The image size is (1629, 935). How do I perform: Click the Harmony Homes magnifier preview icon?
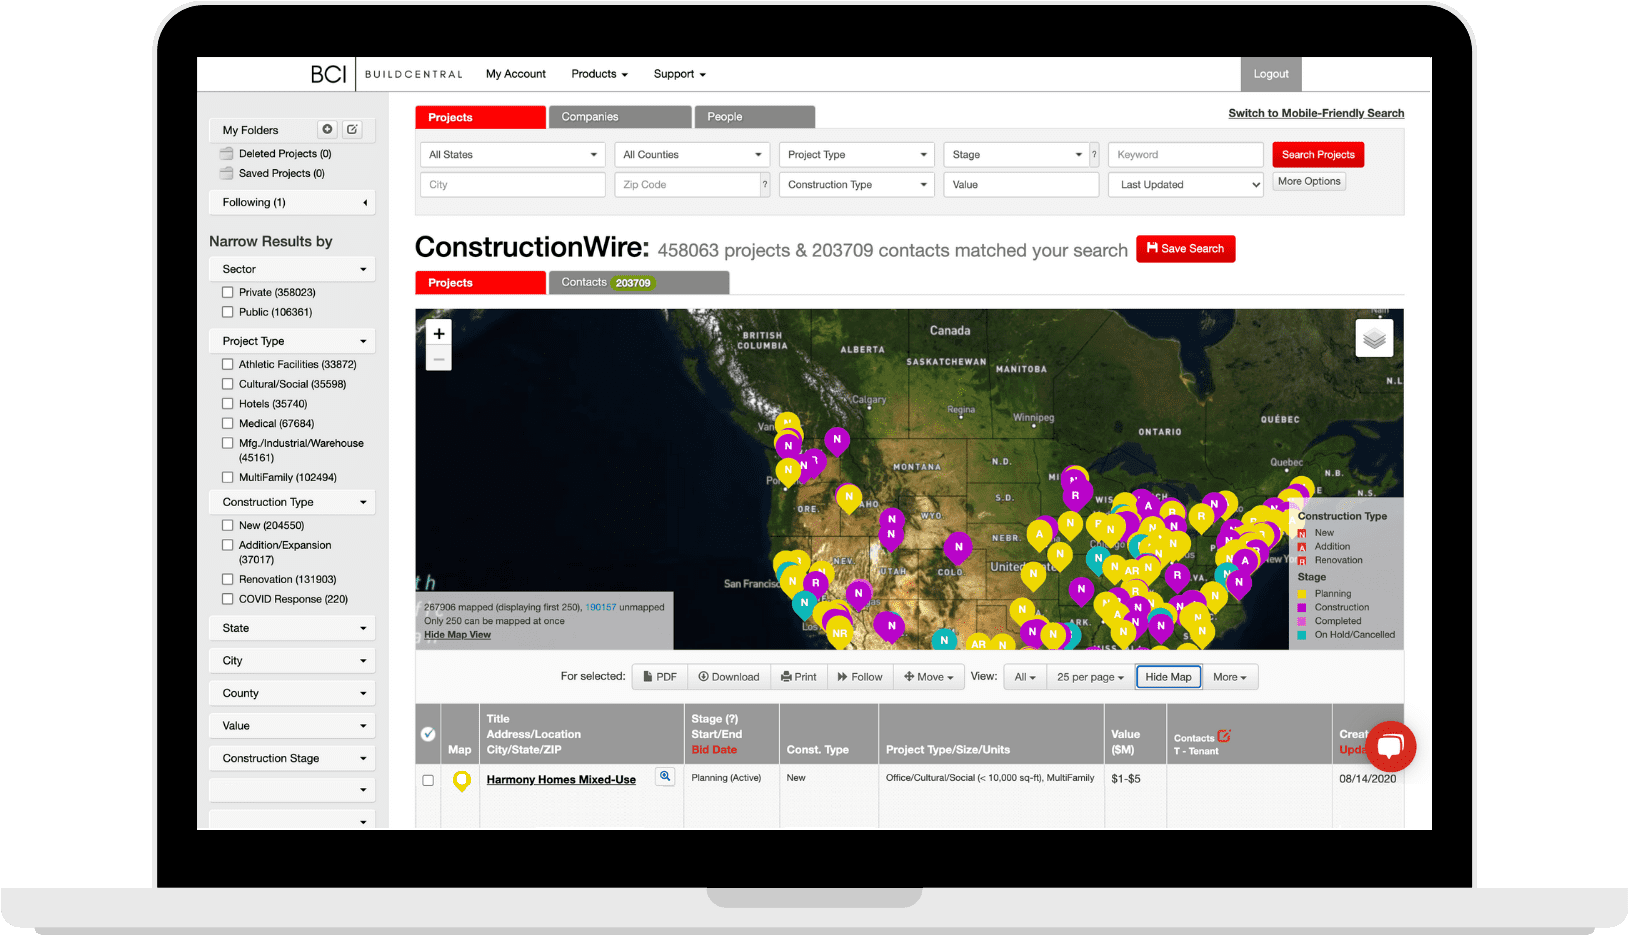[x=665, y=777]
